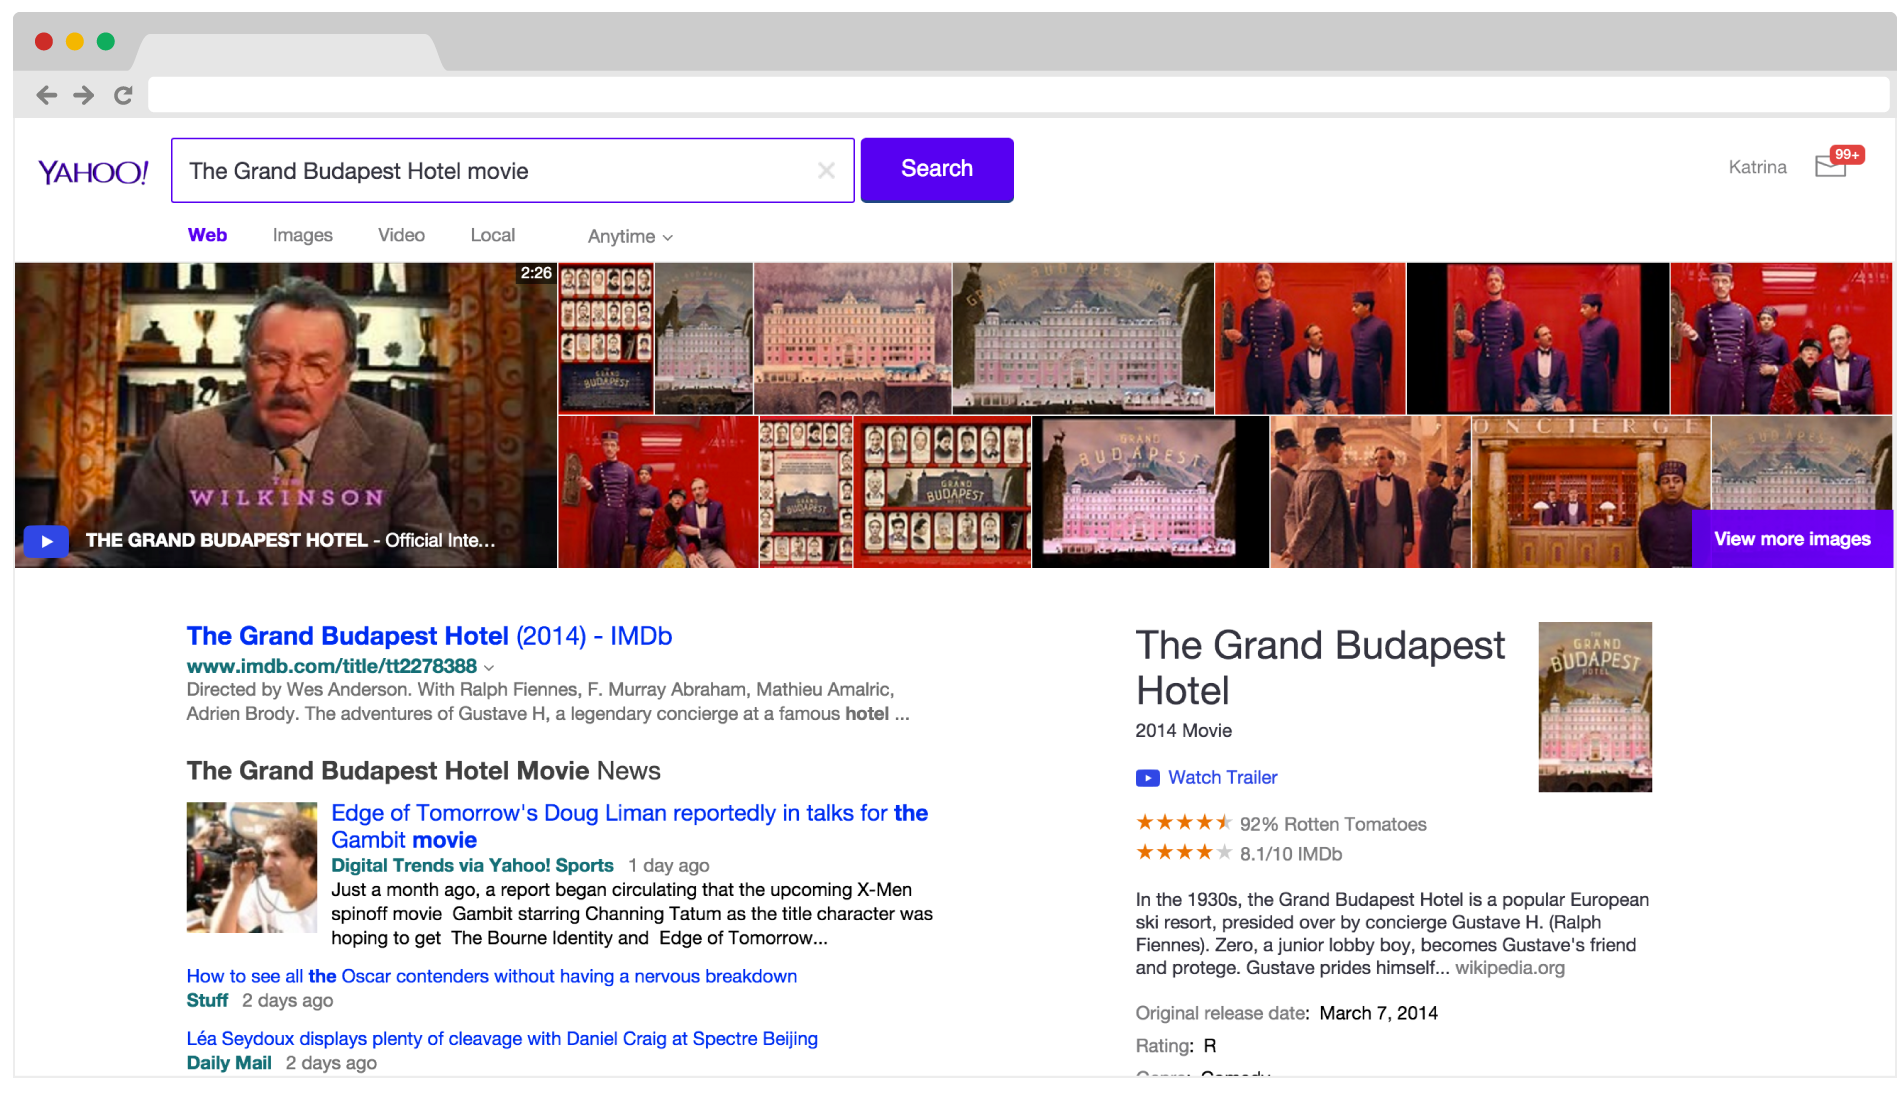
Task: Play the Wilkinson interview video
Action: click(46, 540)
